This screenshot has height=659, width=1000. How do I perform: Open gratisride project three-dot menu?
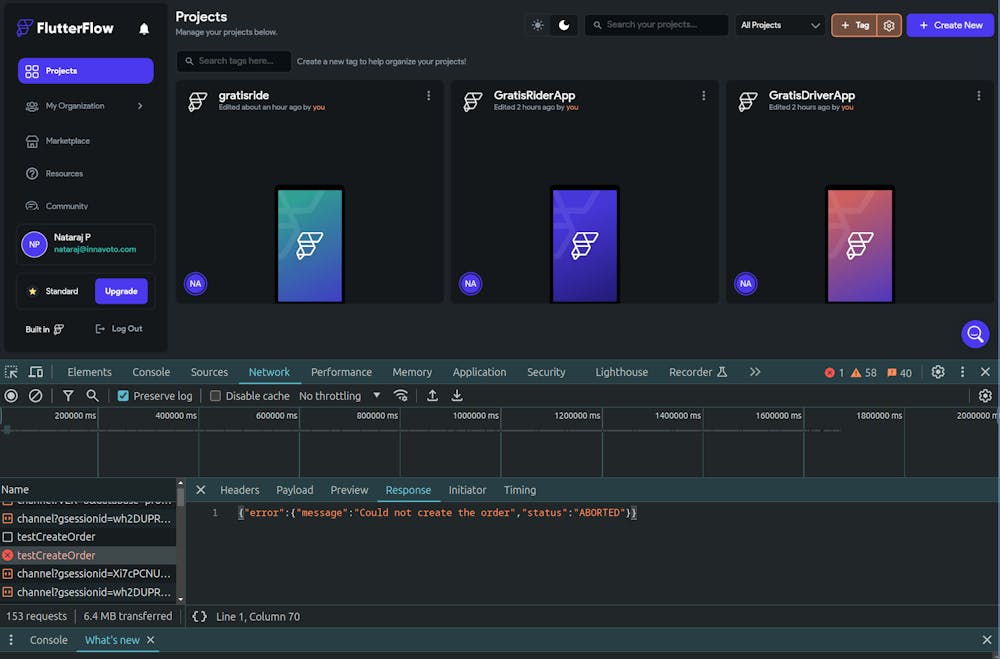coord(429,96)
